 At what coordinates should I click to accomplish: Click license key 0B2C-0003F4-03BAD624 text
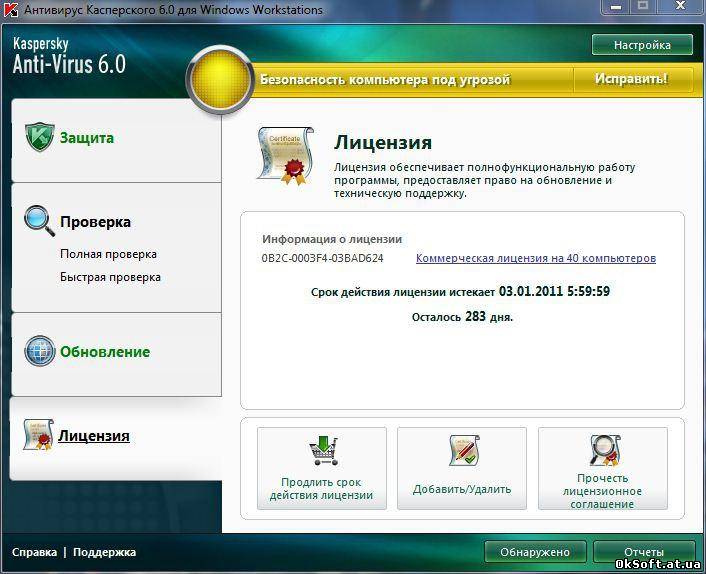322,258
